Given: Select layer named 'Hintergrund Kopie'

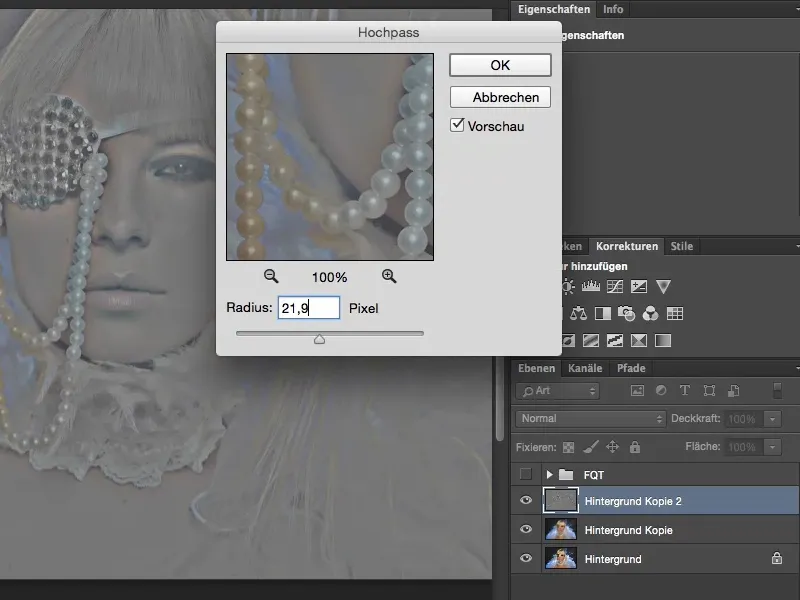Looking at the screenshot, I should click(629, 530).
